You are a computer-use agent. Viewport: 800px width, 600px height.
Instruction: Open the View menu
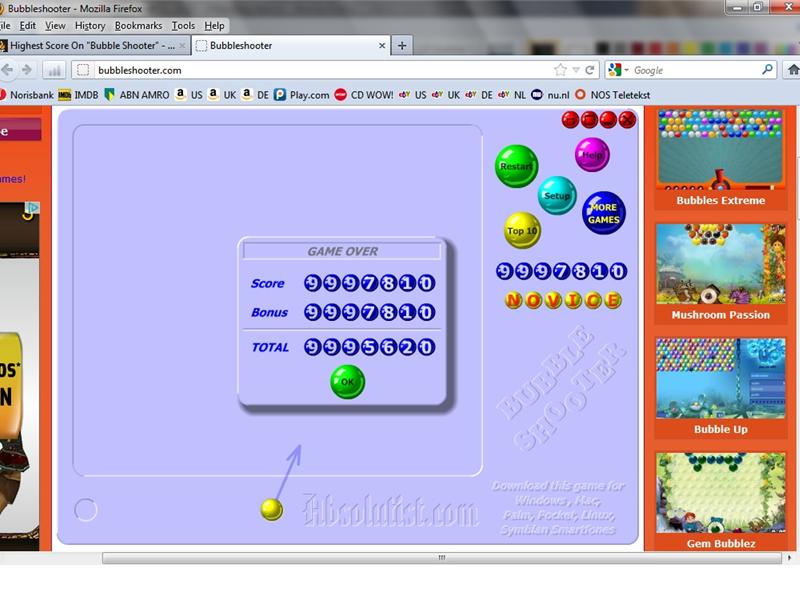55,26
